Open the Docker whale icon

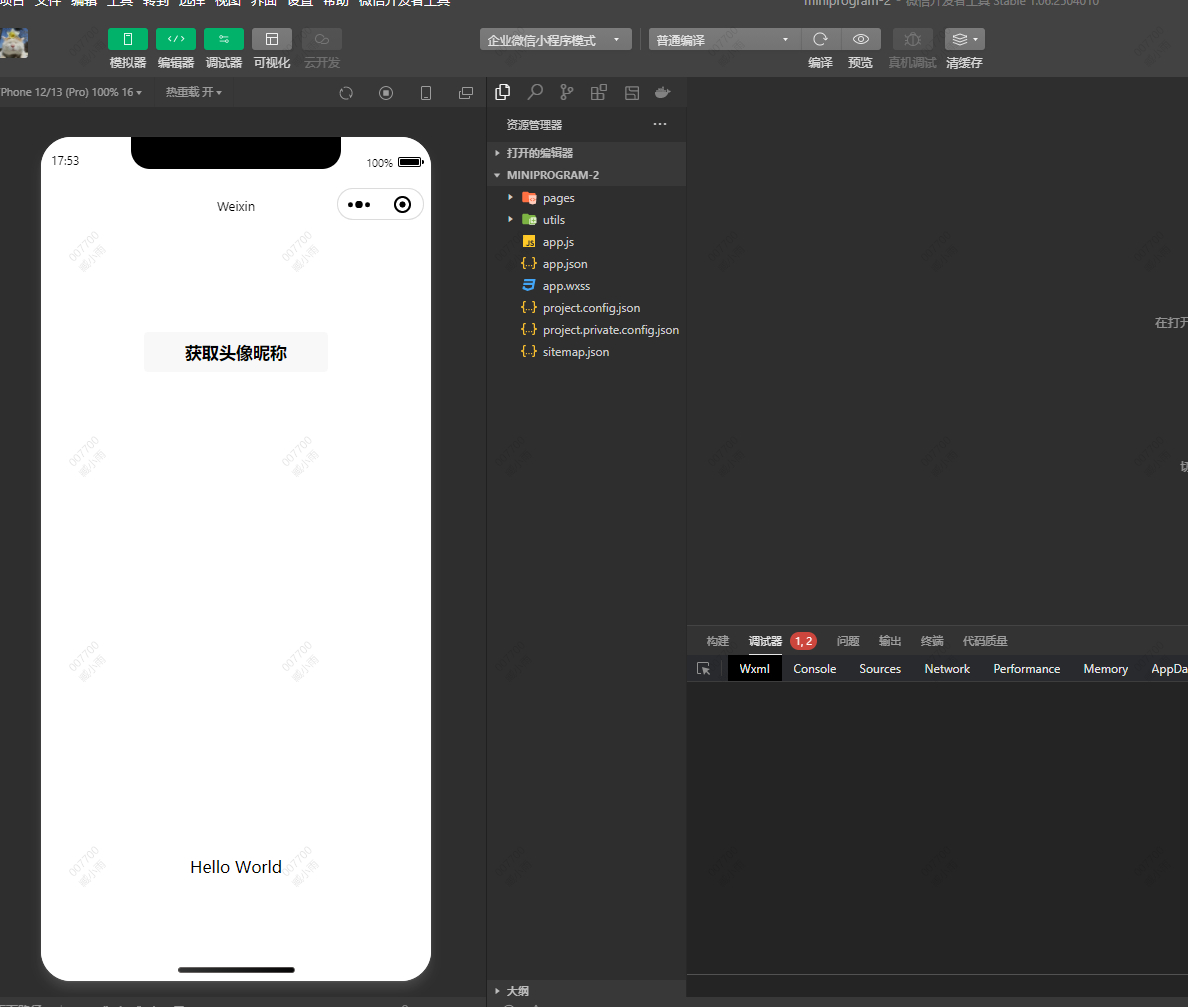coord(663,92)
